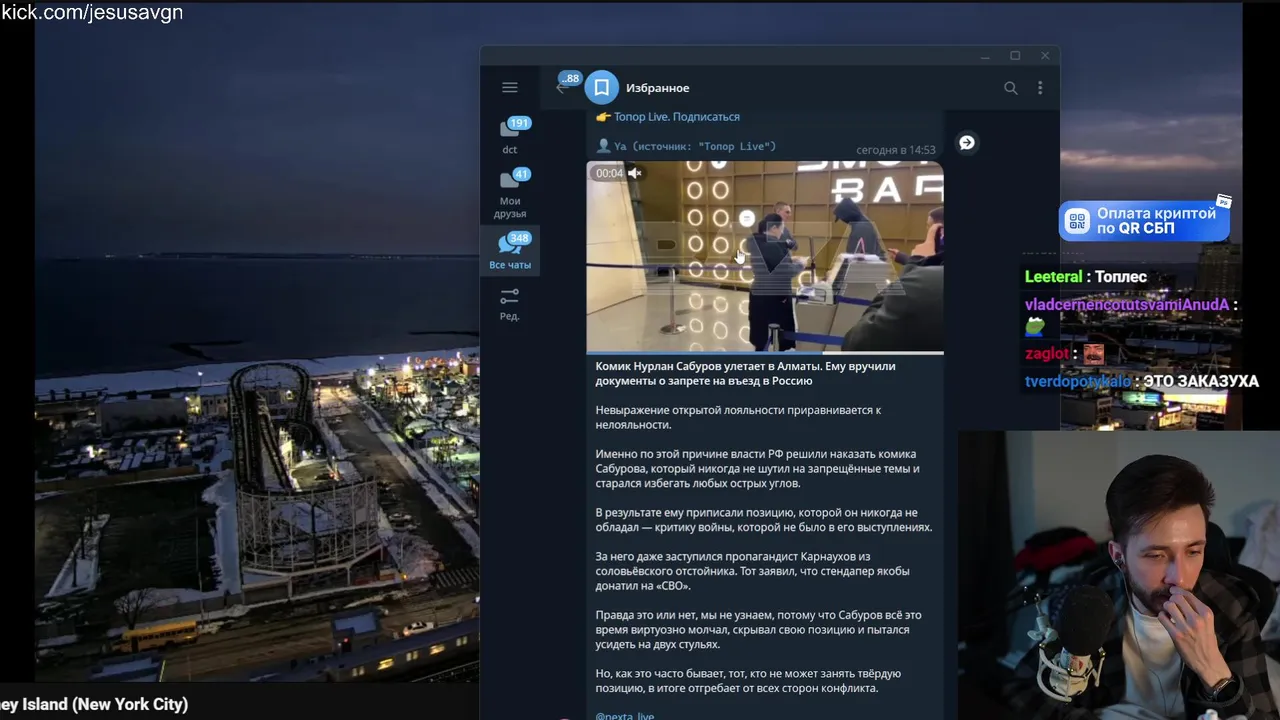The image size is (1280, 720).
Task: Open the Telegram hamburger menu
Action: coord(509,88)
